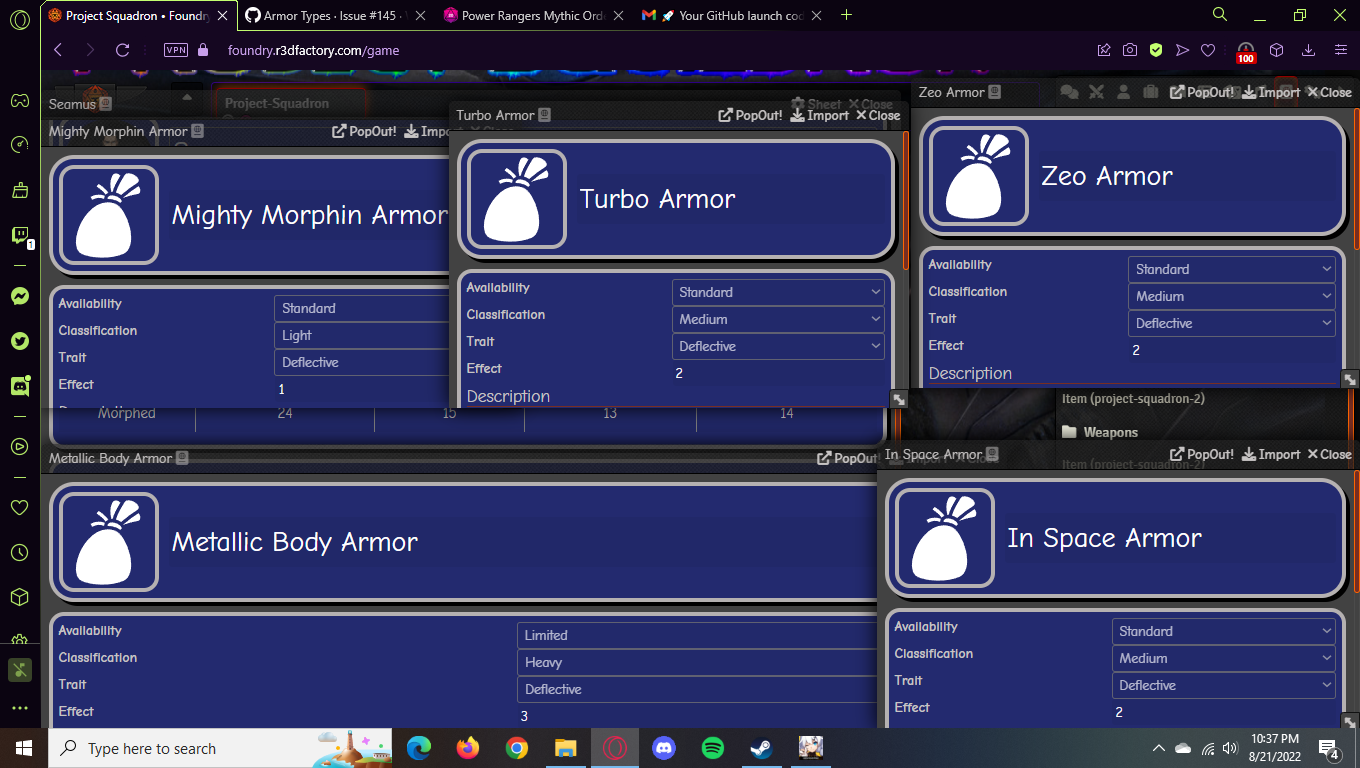Open a new browser tab
Viewport: 1360px width, 768px height.
pyautogui.click(x=847, y=15)
